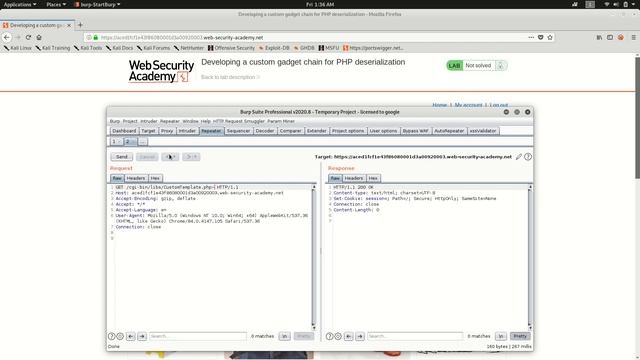
Task: Click the pencil icon to edit the Repeater target
Action: click(x=519, y=157)
